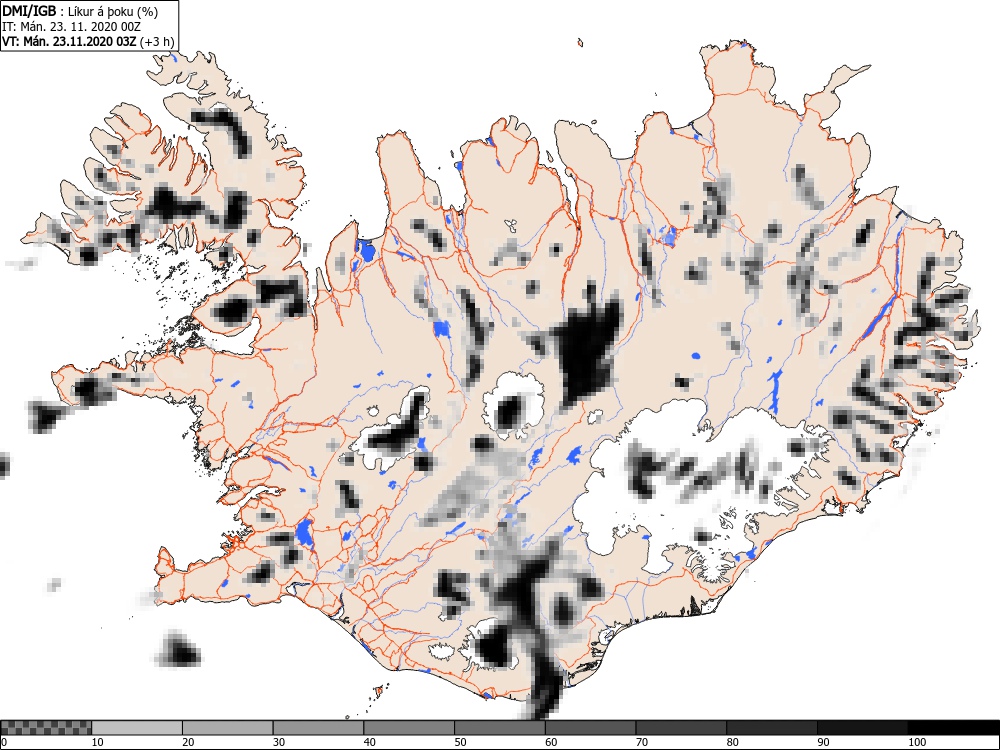Screen dimensions: 1000x750
Task: Pick the 70–80 dark gray legend segment
Action: point(681,727)
